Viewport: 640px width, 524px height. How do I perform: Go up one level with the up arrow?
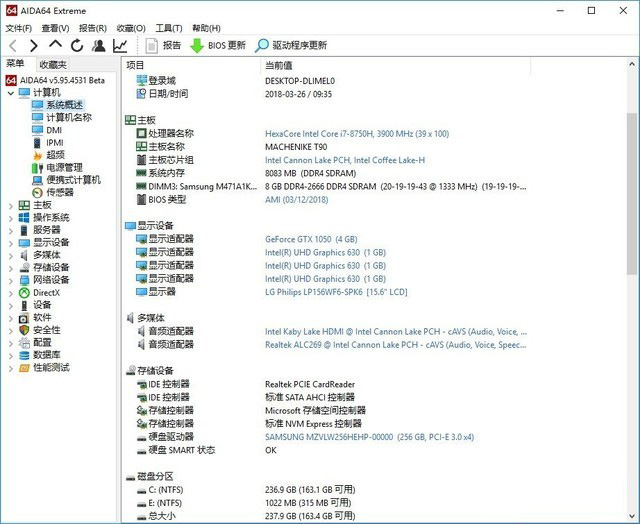[55, 44]
